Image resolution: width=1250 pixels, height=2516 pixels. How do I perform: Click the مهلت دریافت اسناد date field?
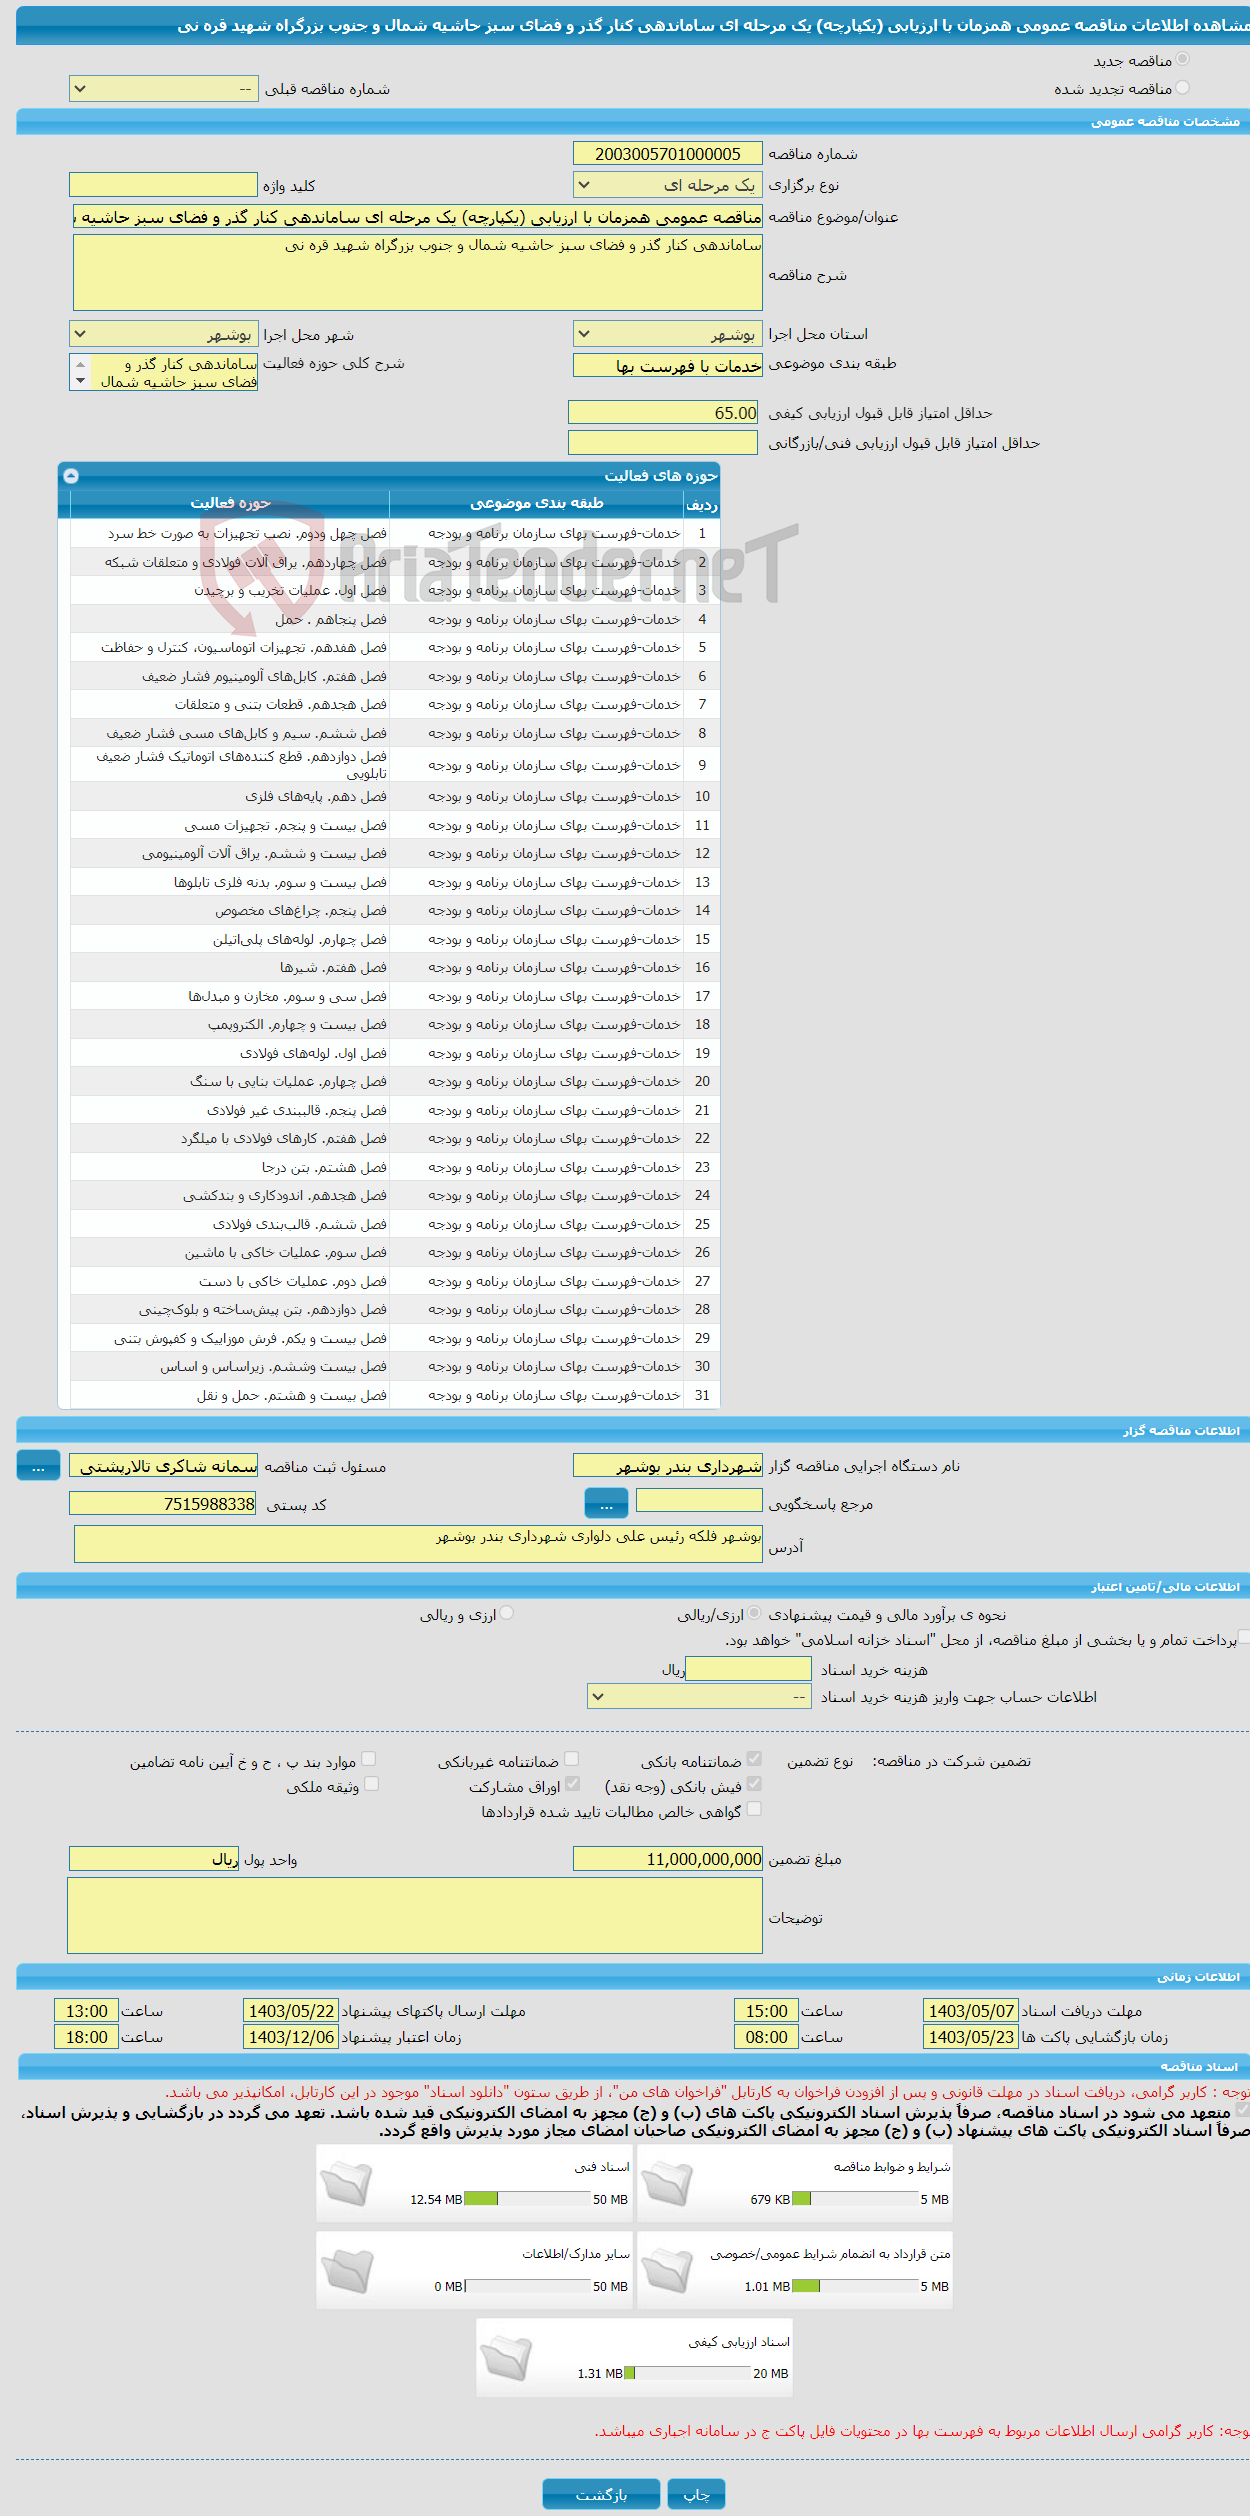[x=970, y=2011]
